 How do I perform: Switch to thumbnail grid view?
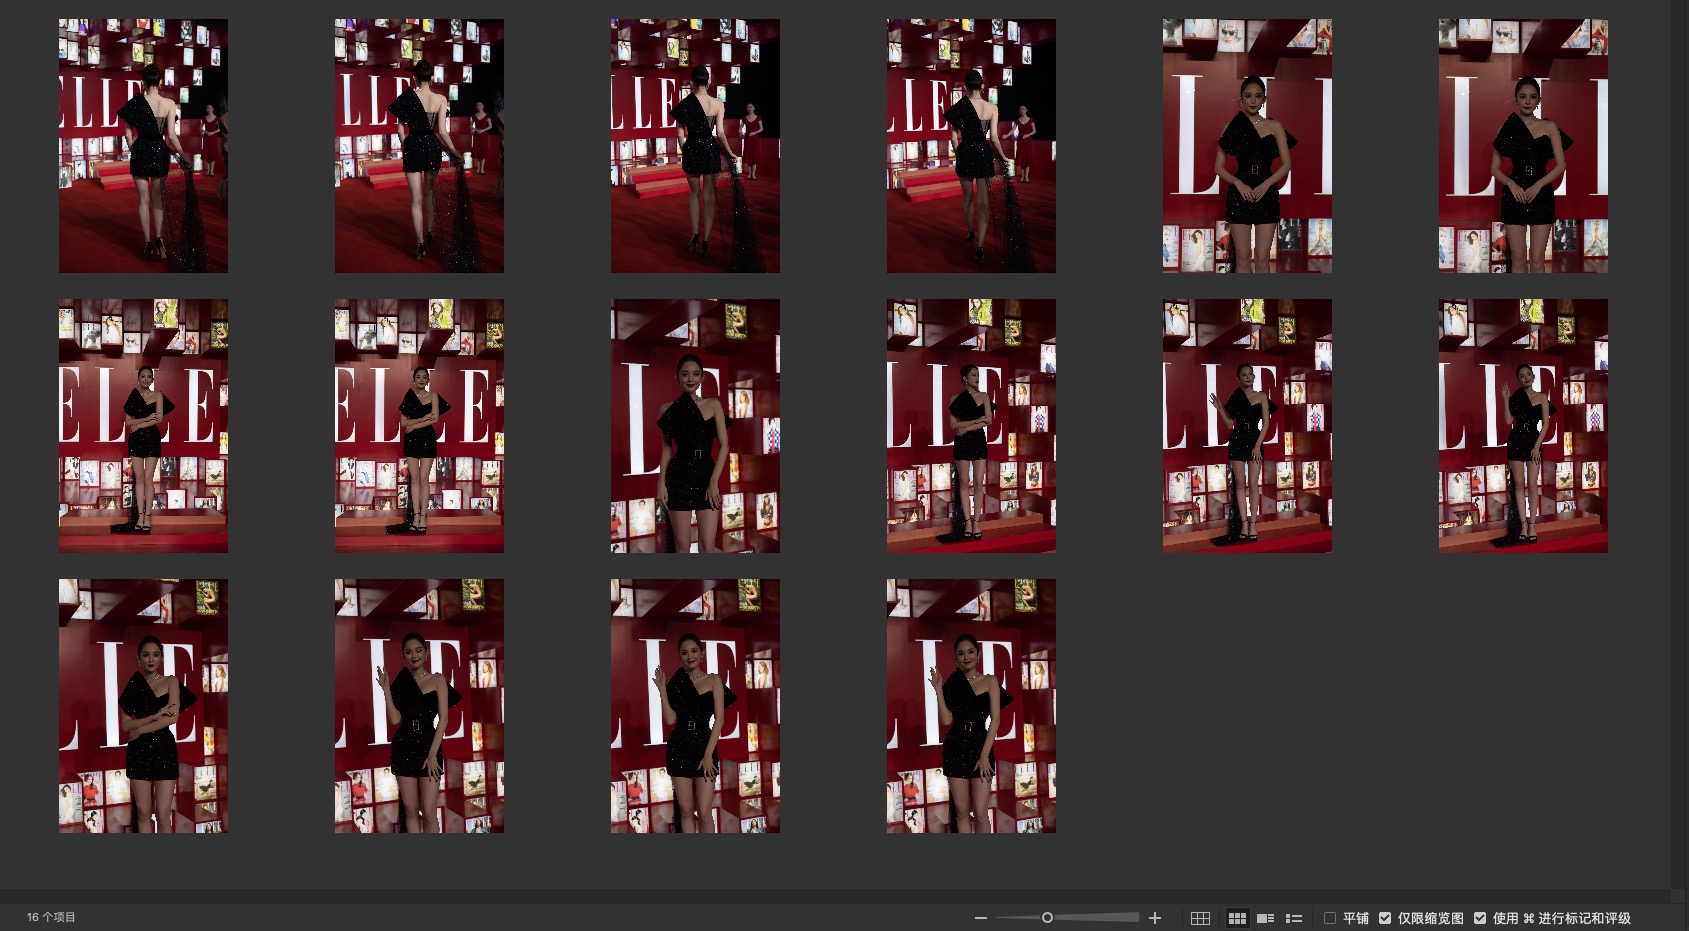(1237, 918)
